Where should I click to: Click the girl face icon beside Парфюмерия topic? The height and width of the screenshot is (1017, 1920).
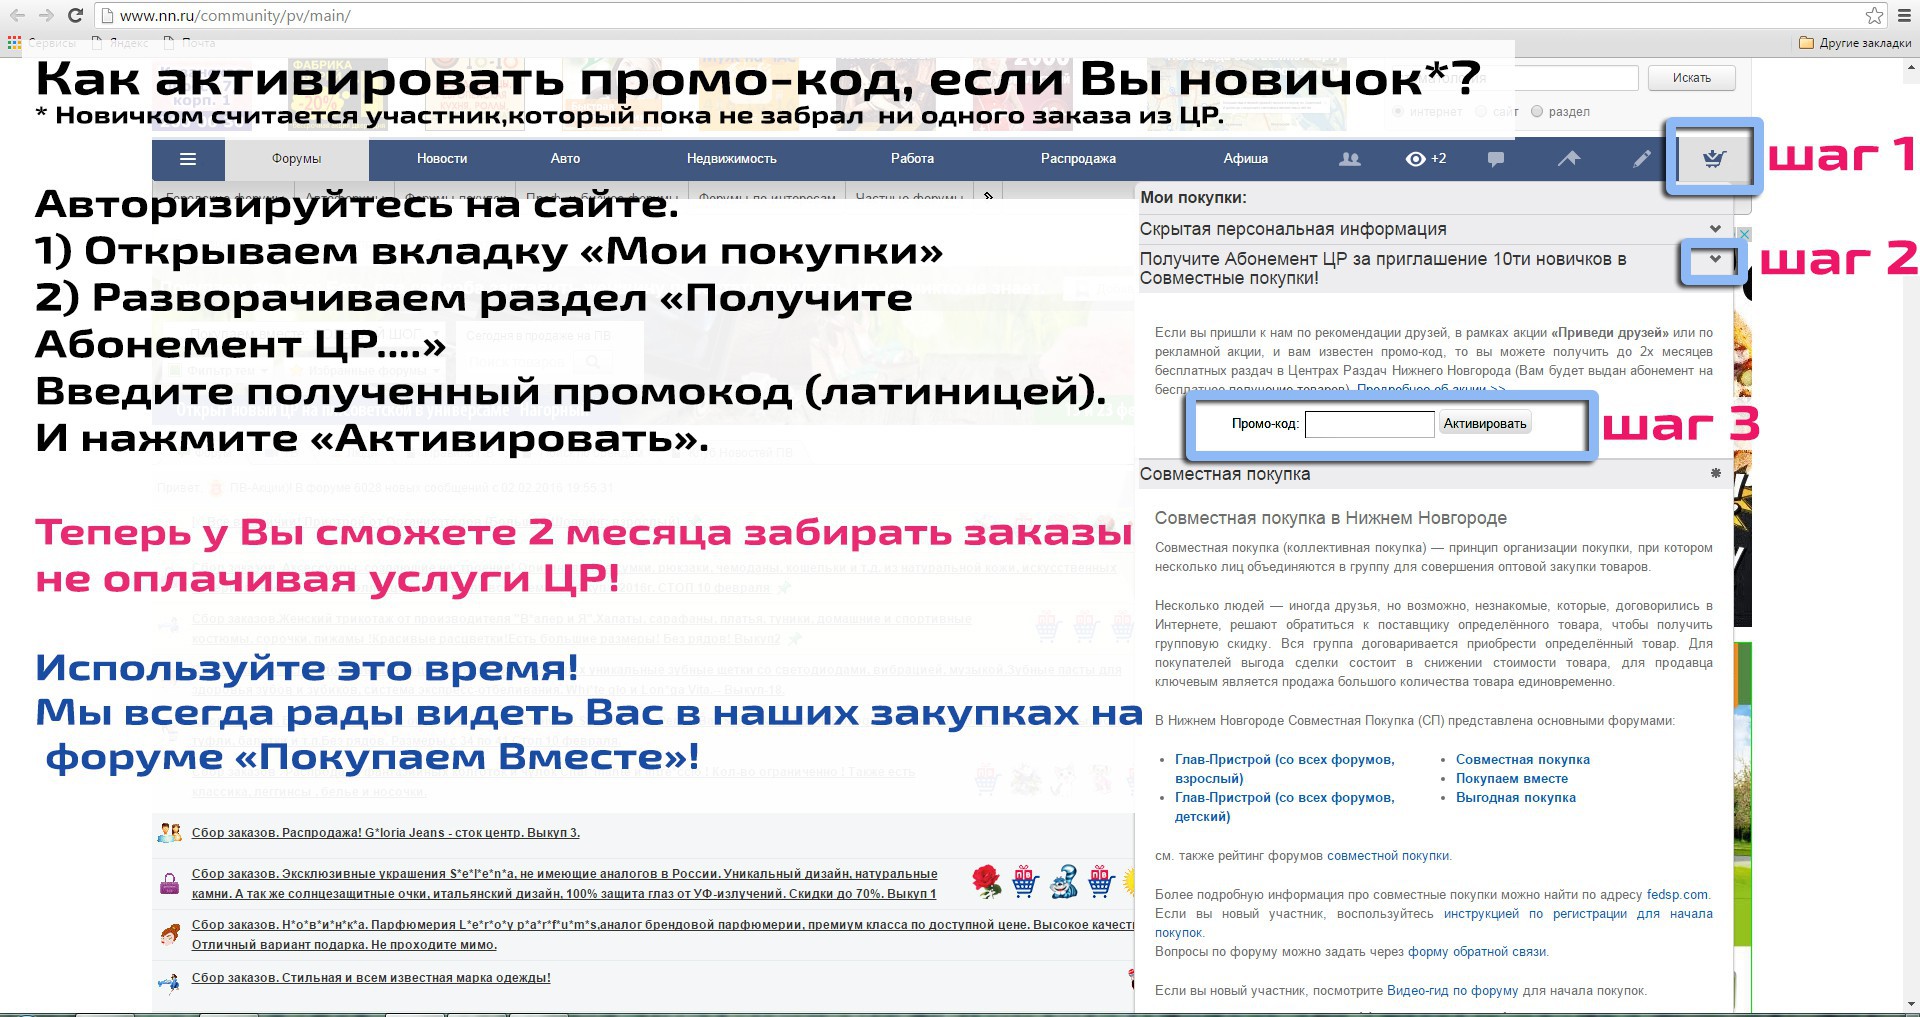[x=169, y=934]
